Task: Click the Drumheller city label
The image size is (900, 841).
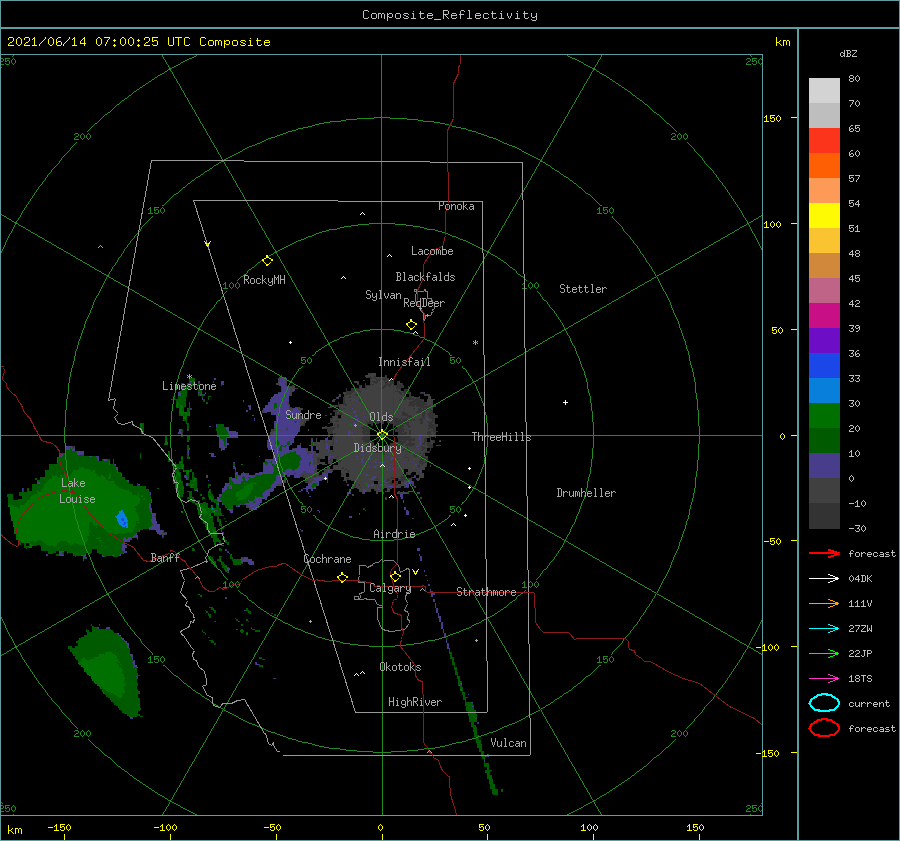Action: (586, 493)
